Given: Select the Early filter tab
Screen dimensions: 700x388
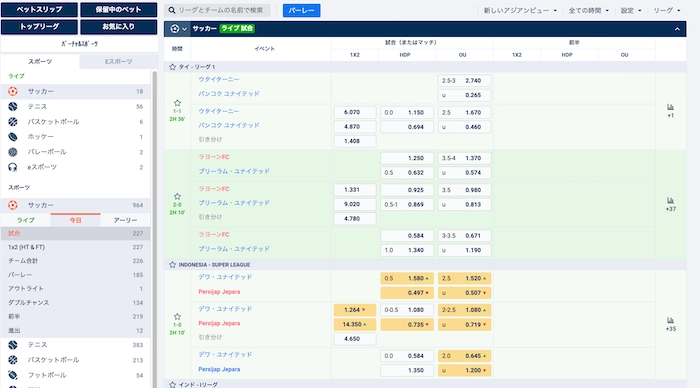Looking at the screenshot, I should pos(125,220).
